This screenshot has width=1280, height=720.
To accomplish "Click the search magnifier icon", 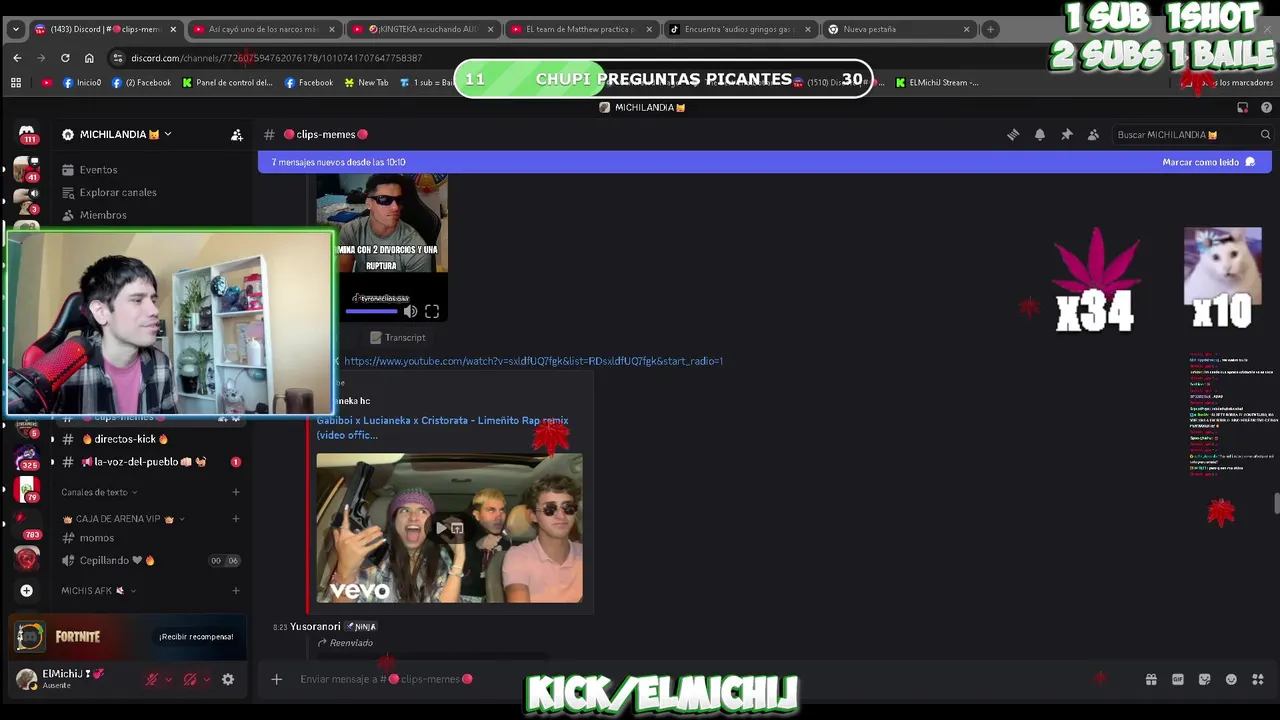I will pos(1265,135).
